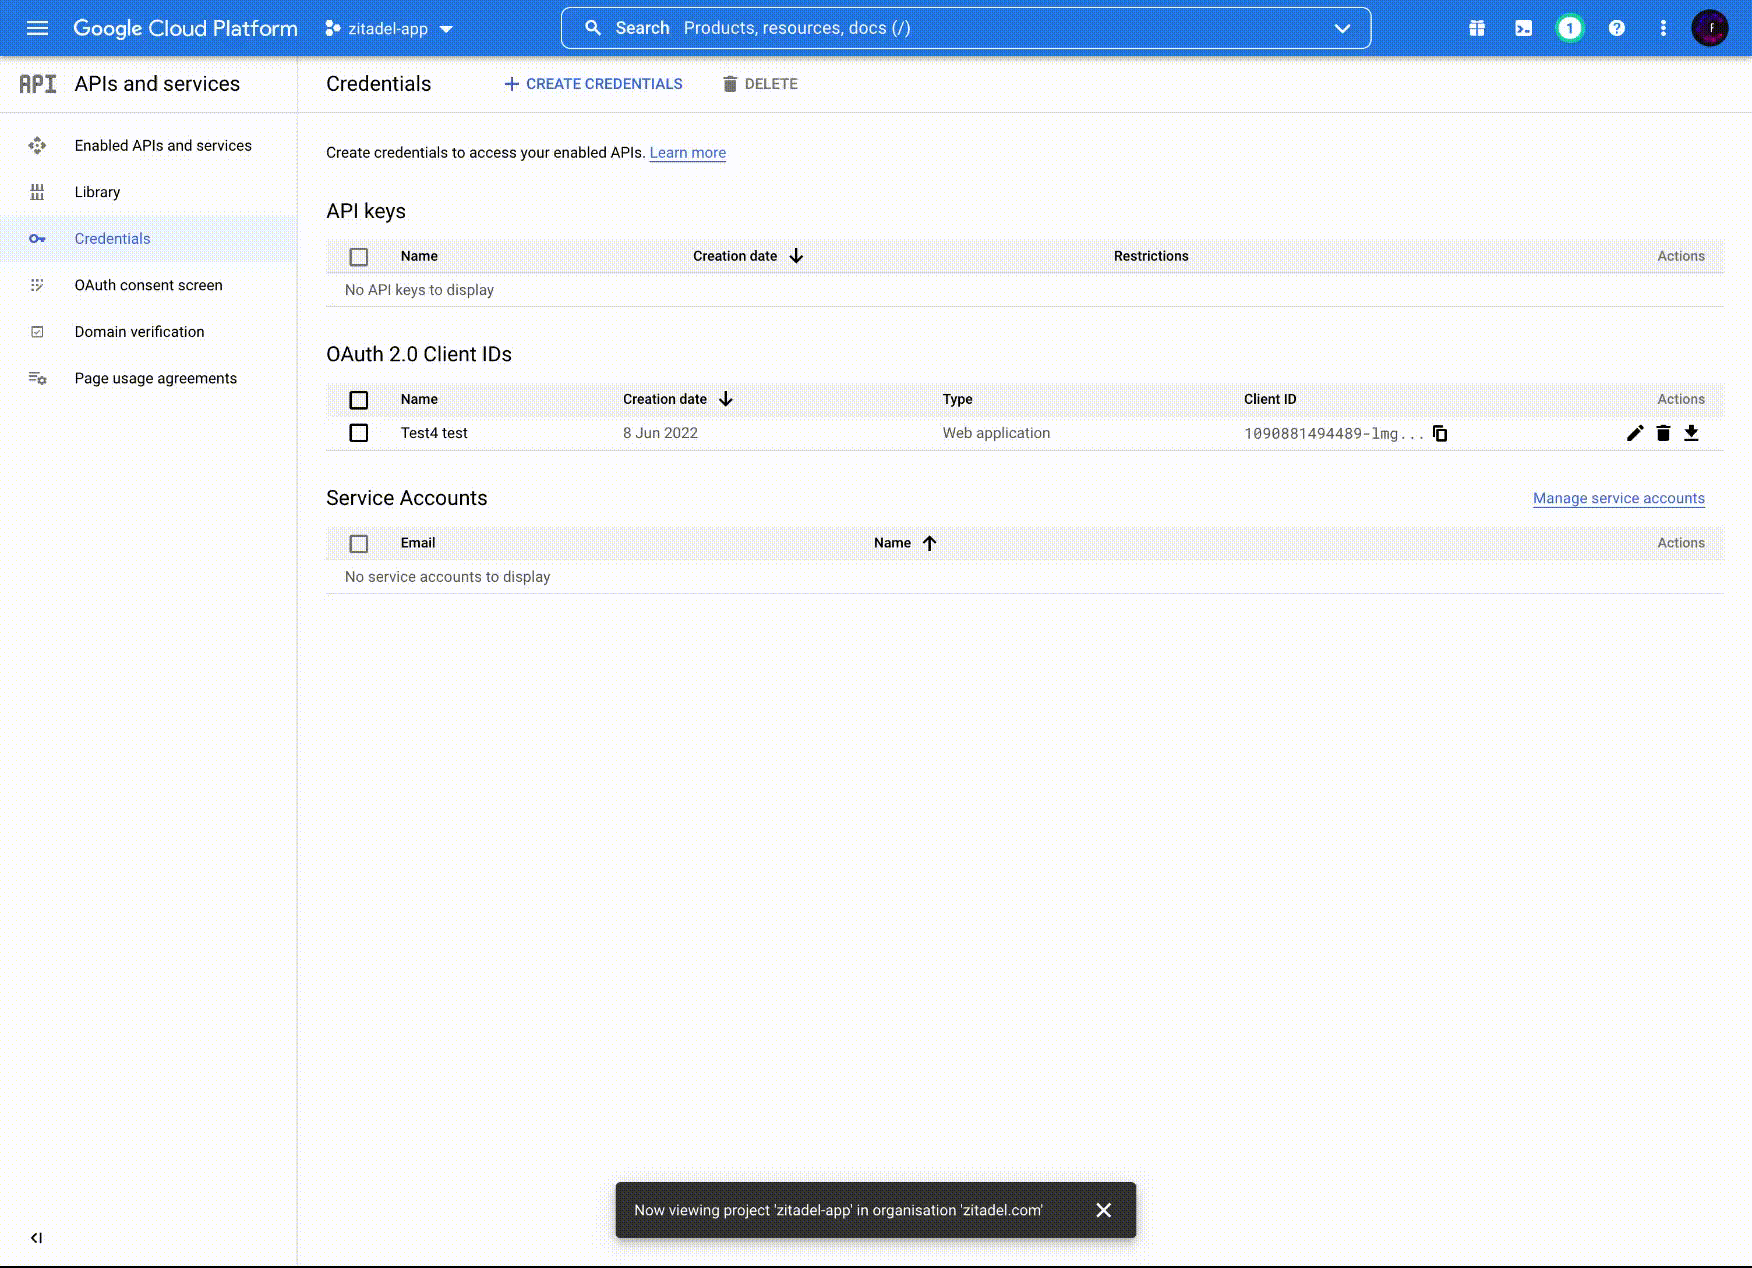Expand the search bar dropdown arrow
1752x1268 pixels.
(x=1342, y=28)
